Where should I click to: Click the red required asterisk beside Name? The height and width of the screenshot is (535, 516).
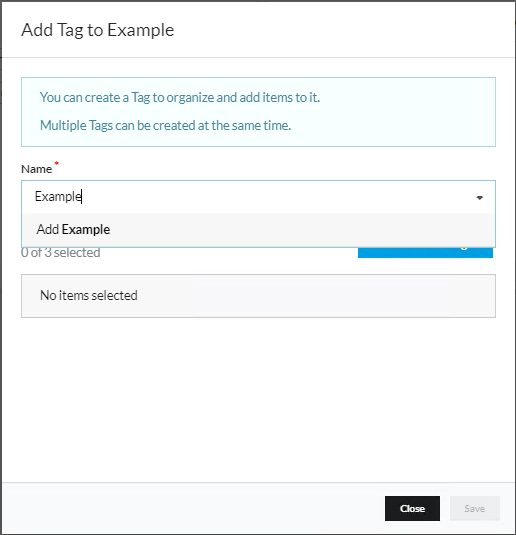57,163
